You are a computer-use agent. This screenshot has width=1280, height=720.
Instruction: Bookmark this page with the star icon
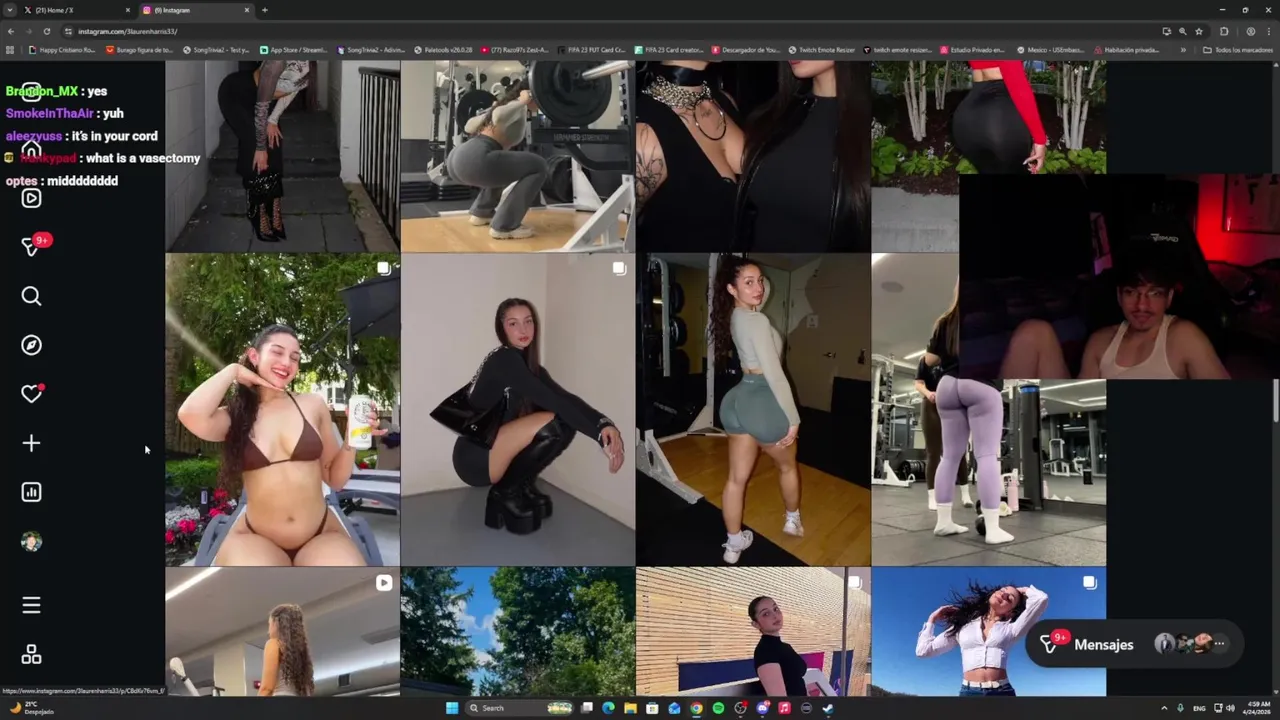pos(1198,31)
